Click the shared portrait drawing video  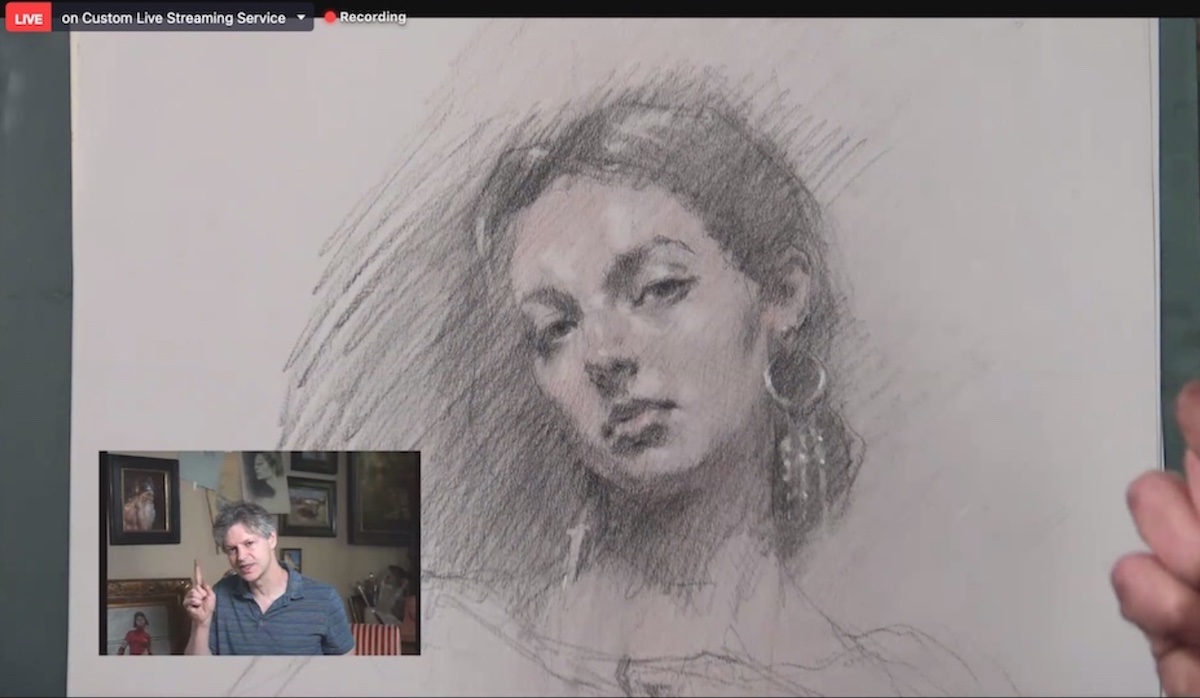click(600, 357)
